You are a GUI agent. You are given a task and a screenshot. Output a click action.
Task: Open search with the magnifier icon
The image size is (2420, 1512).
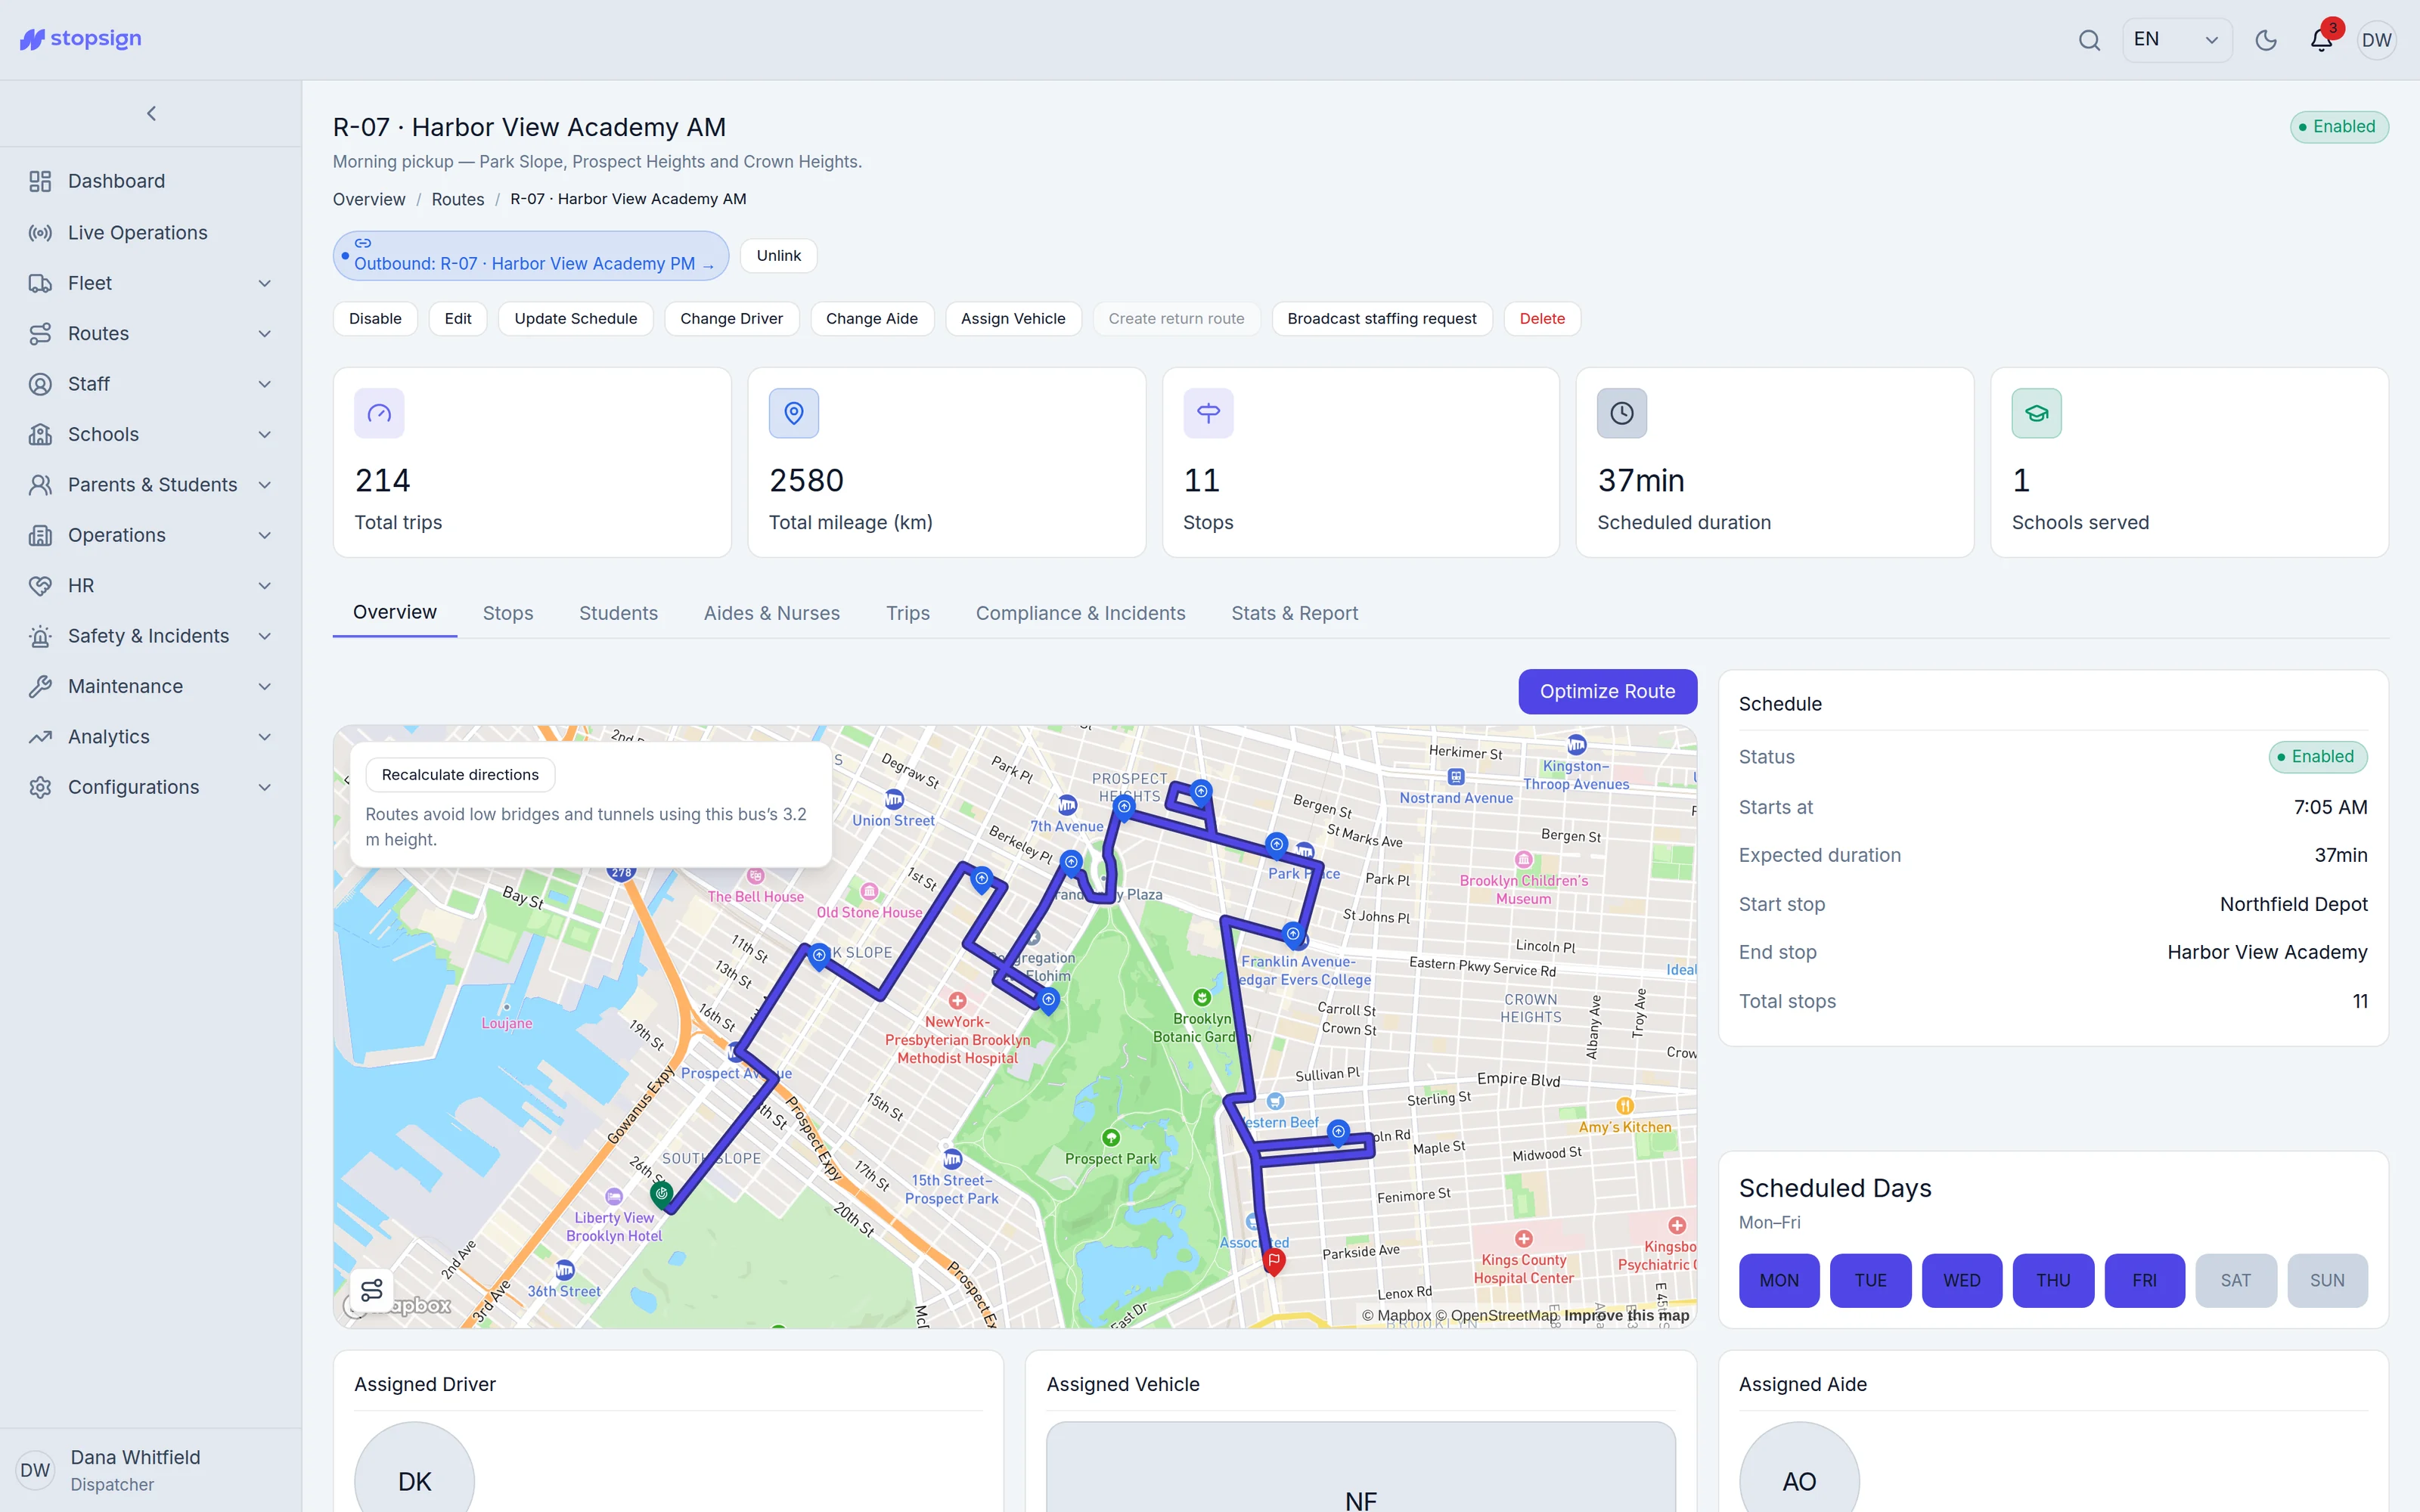[x=2089, y=40]
